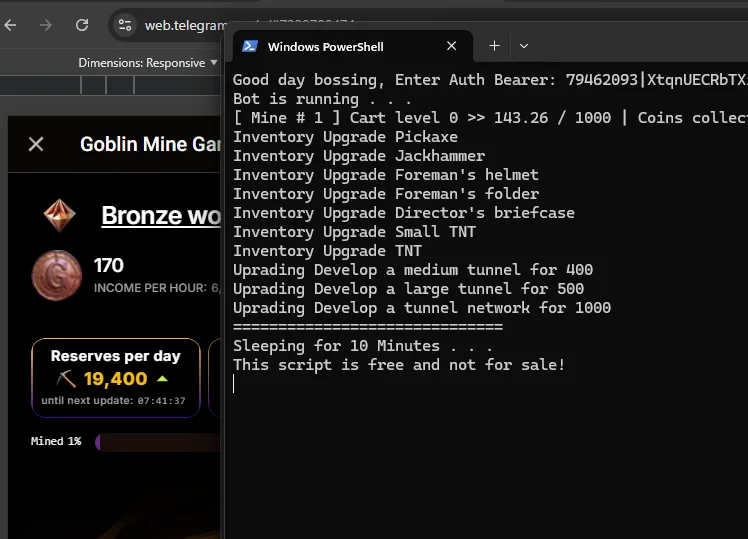
Task: Open Dimensions: Responsive dropdown
Action: (148, 63)
